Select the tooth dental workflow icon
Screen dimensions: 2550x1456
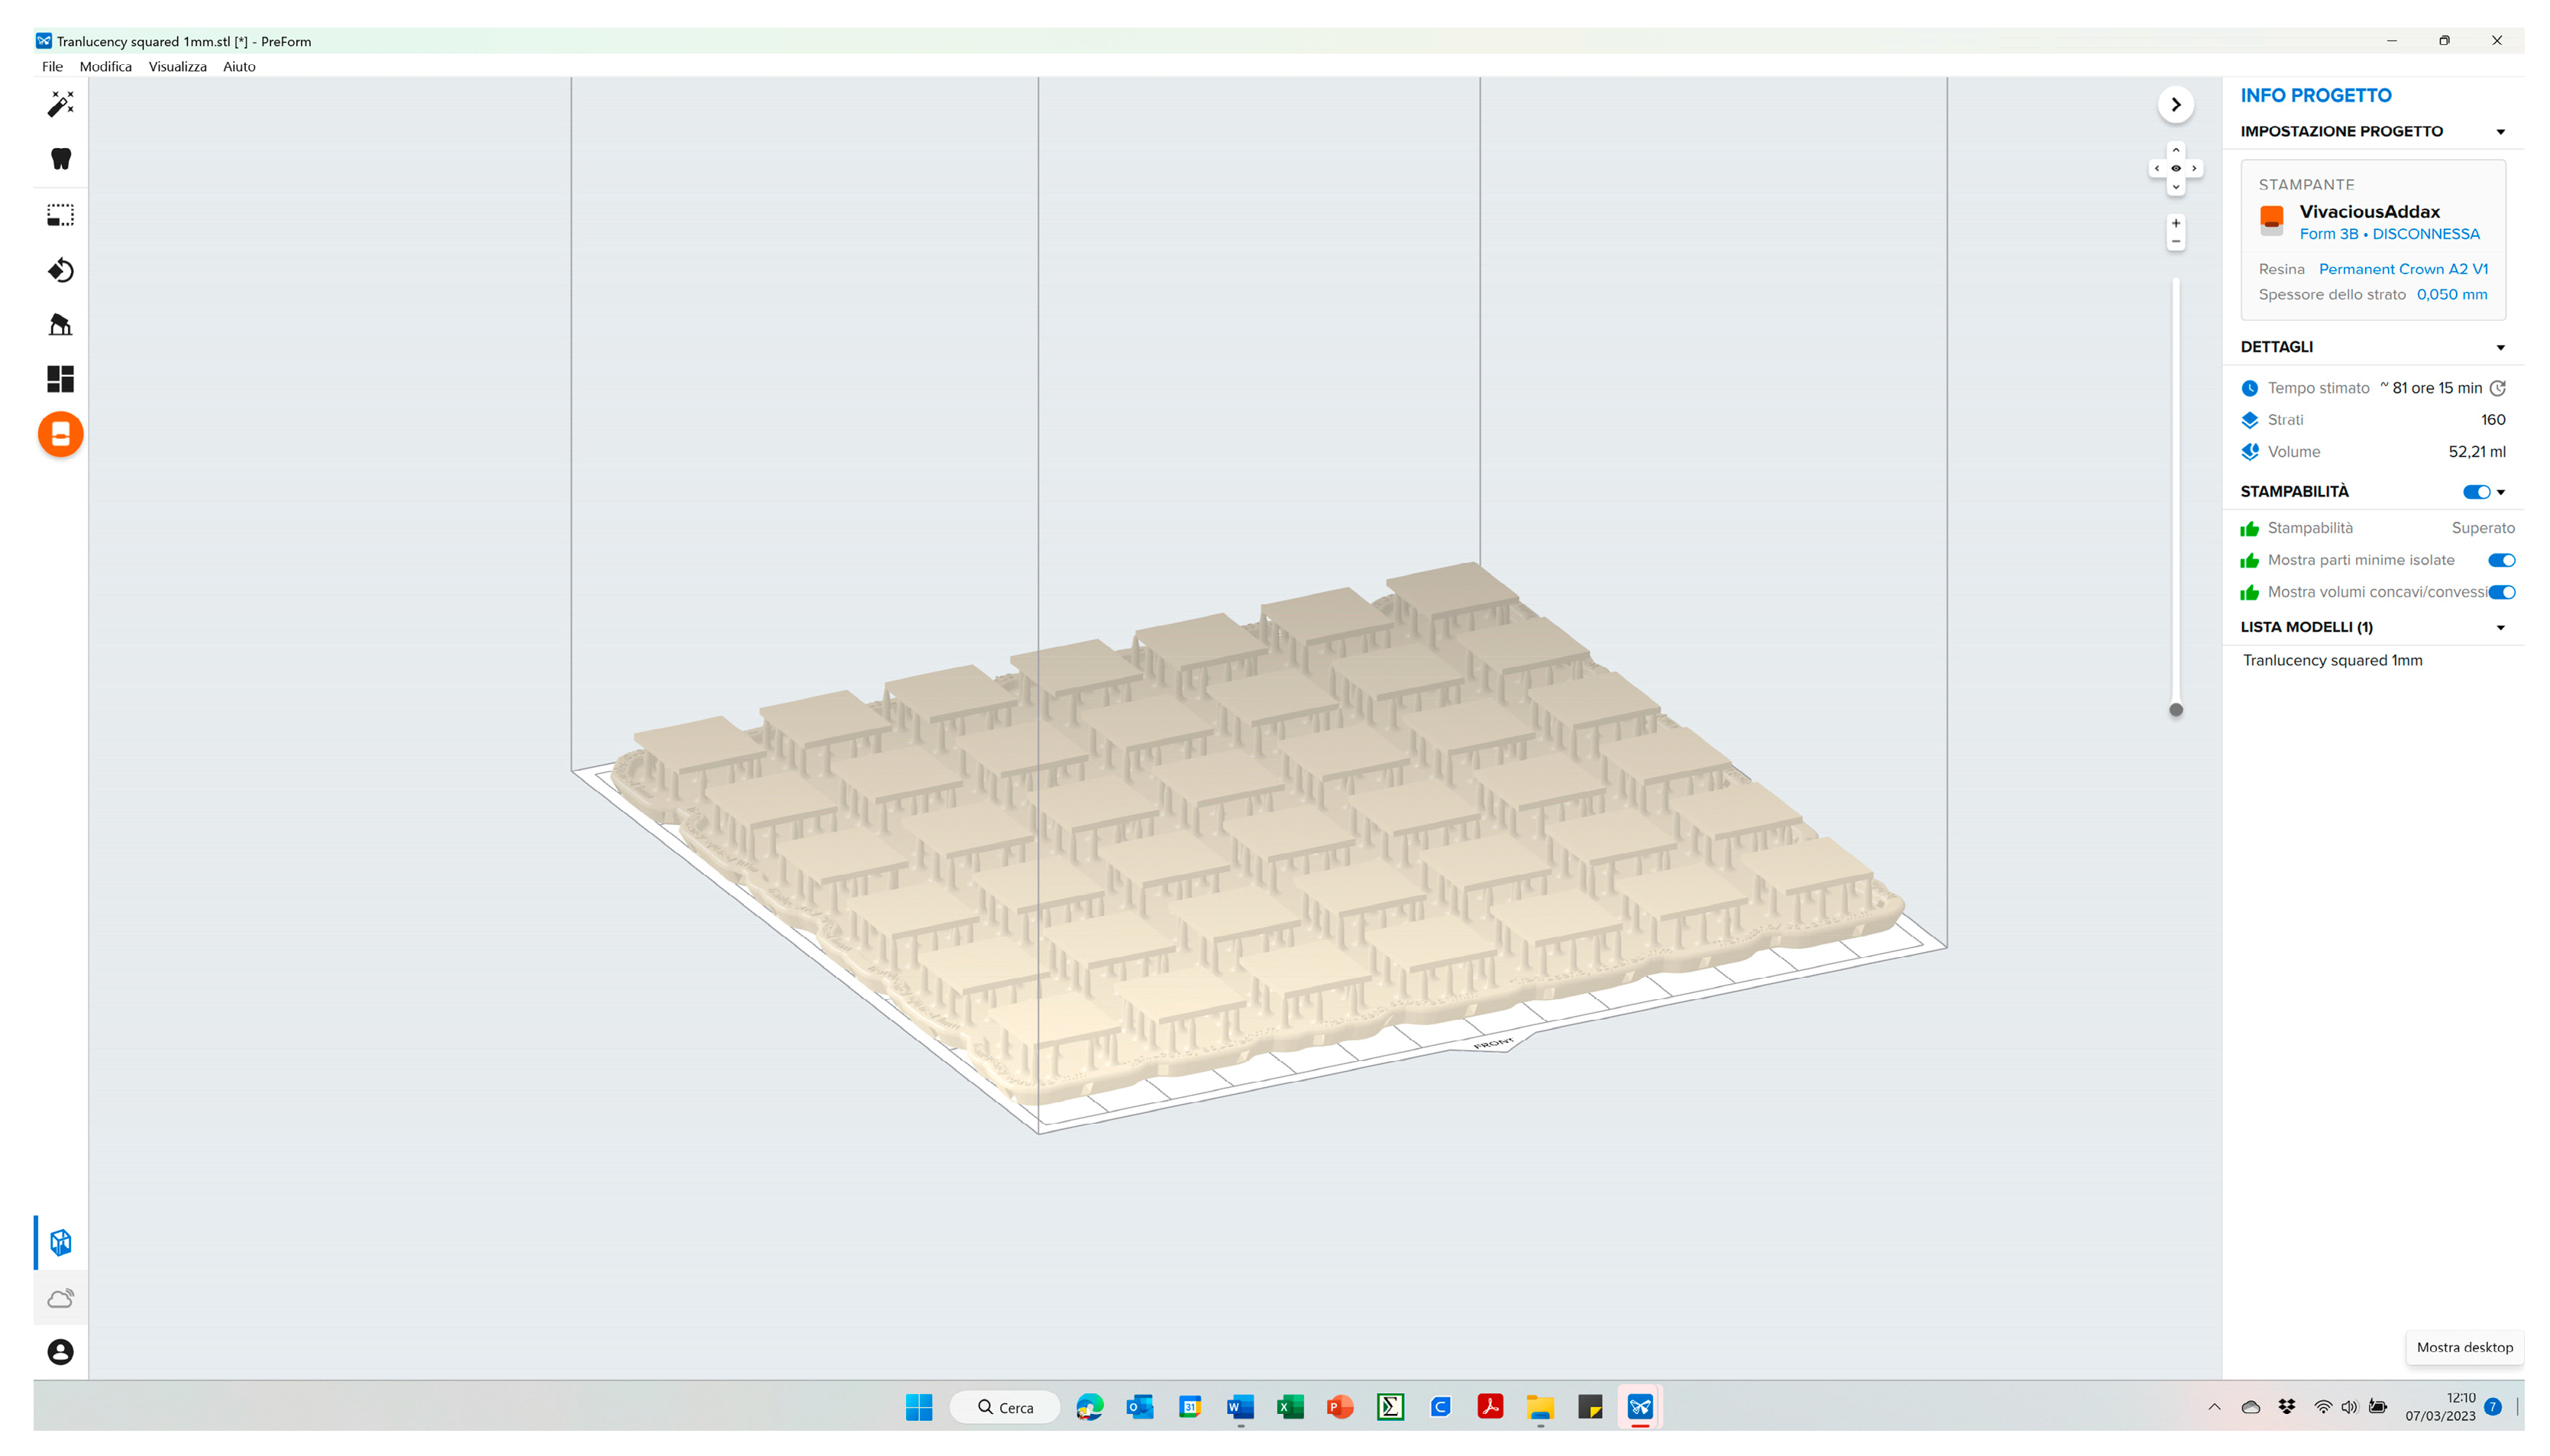60,159
